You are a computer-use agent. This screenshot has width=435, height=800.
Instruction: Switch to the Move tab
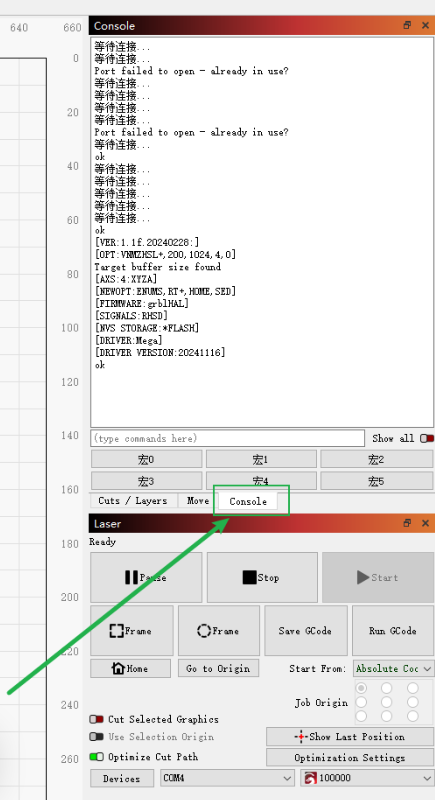(x=198, y=501)
